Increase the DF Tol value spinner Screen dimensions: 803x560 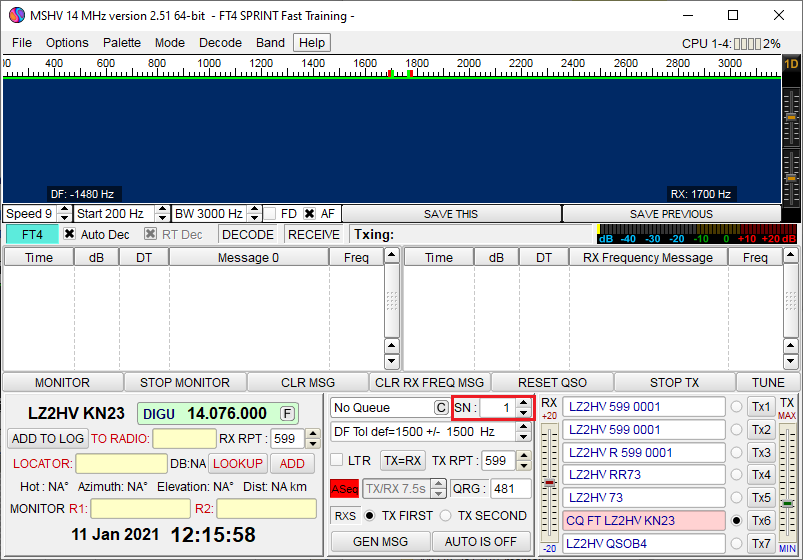523,427
